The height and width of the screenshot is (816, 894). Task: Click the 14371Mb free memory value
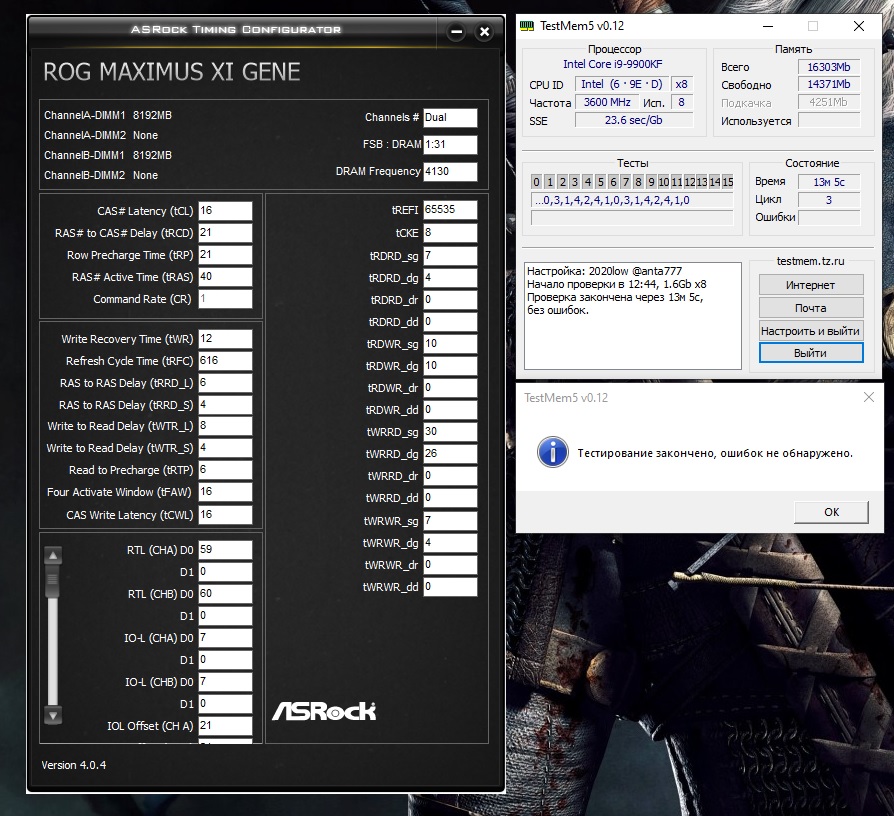pos(828,84)
